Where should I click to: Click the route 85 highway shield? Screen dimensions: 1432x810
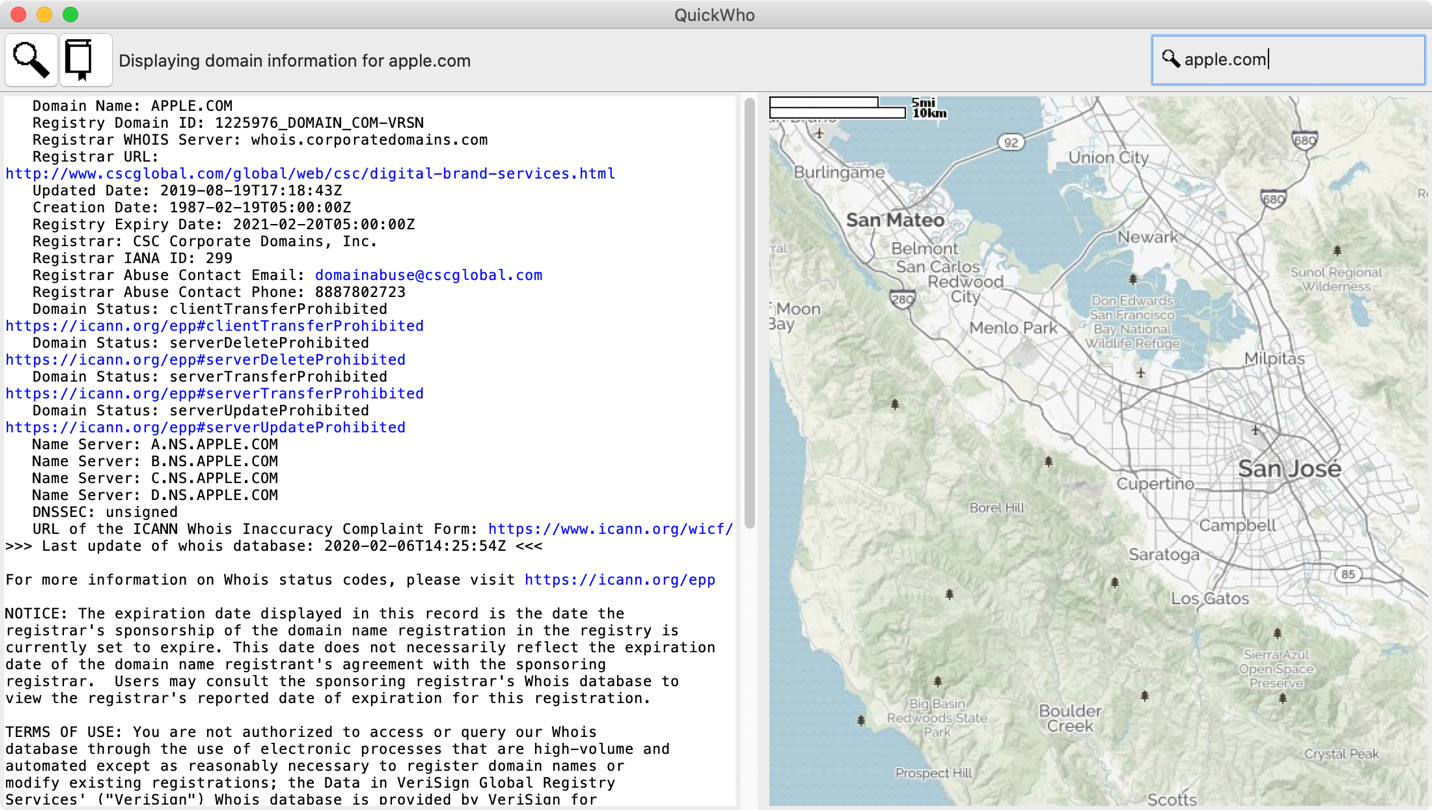click(1348, 575)
